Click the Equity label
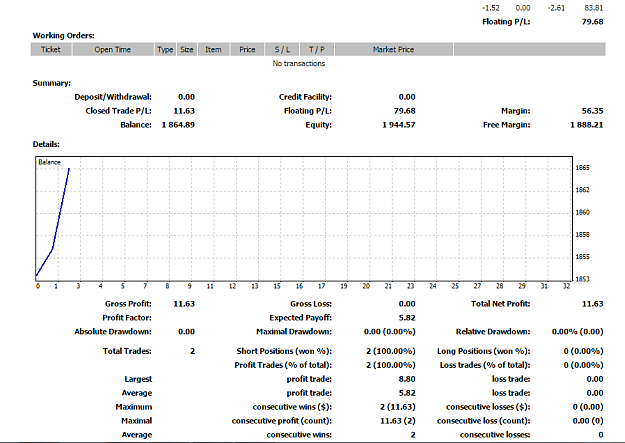 point(318,125)
